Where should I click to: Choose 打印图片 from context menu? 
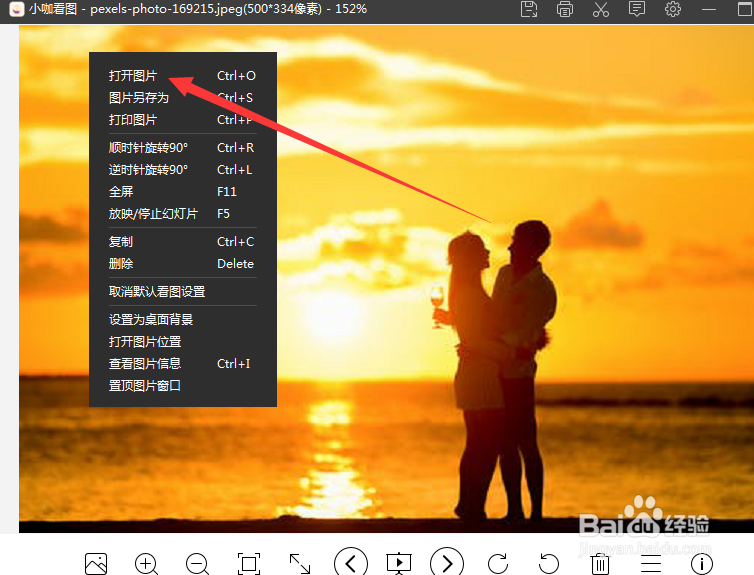pyautogui.click(x=183, y=120)
